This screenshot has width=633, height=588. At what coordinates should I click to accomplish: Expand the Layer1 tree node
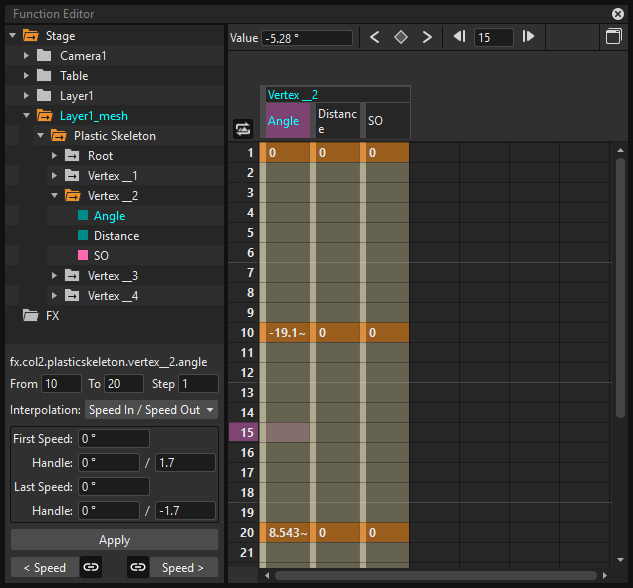pos(26,96)
